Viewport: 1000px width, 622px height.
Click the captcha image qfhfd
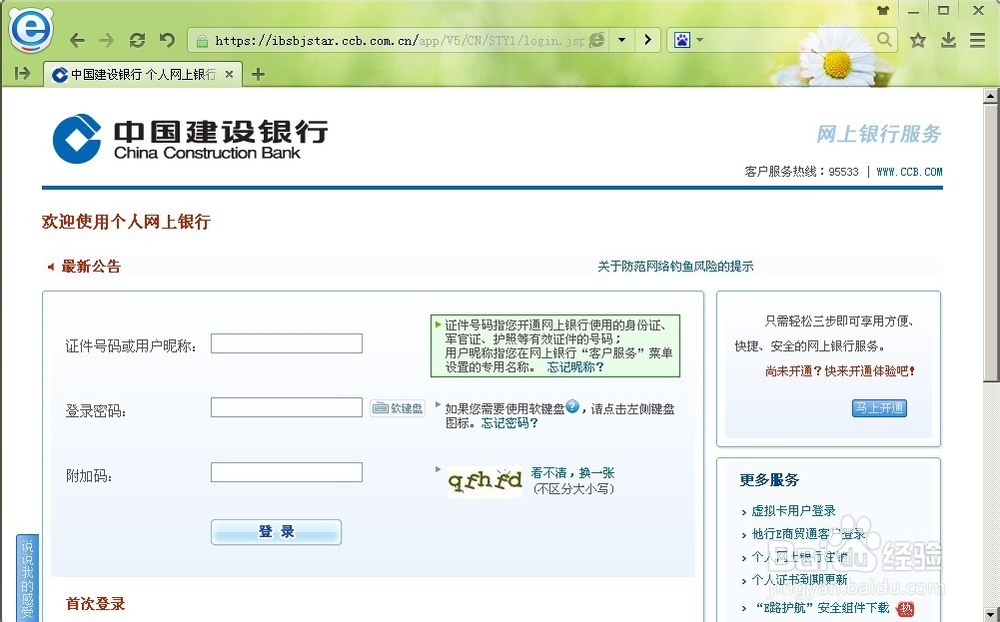point(485,481)
